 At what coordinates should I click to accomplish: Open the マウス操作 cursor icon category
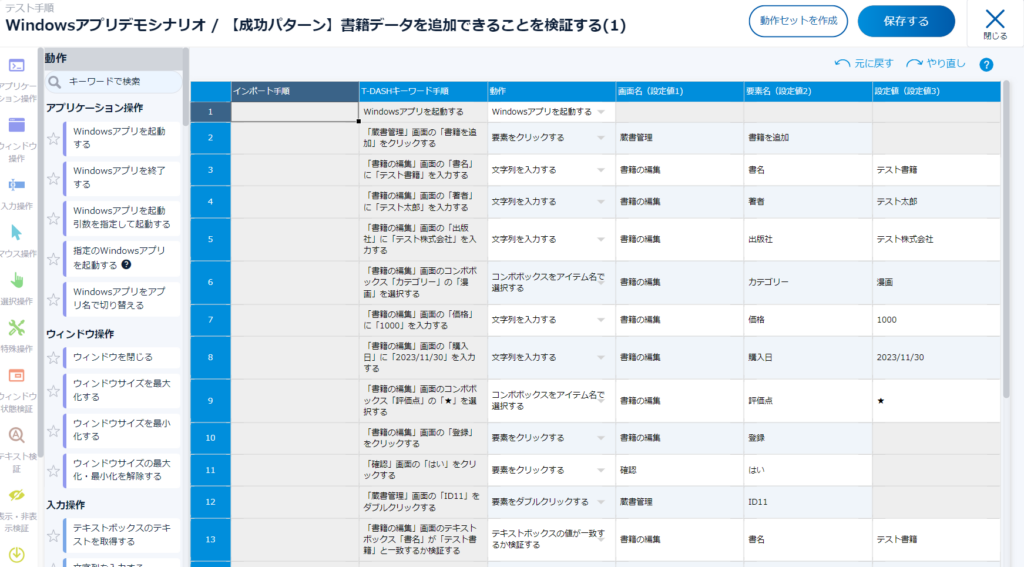tap(16, 233)
